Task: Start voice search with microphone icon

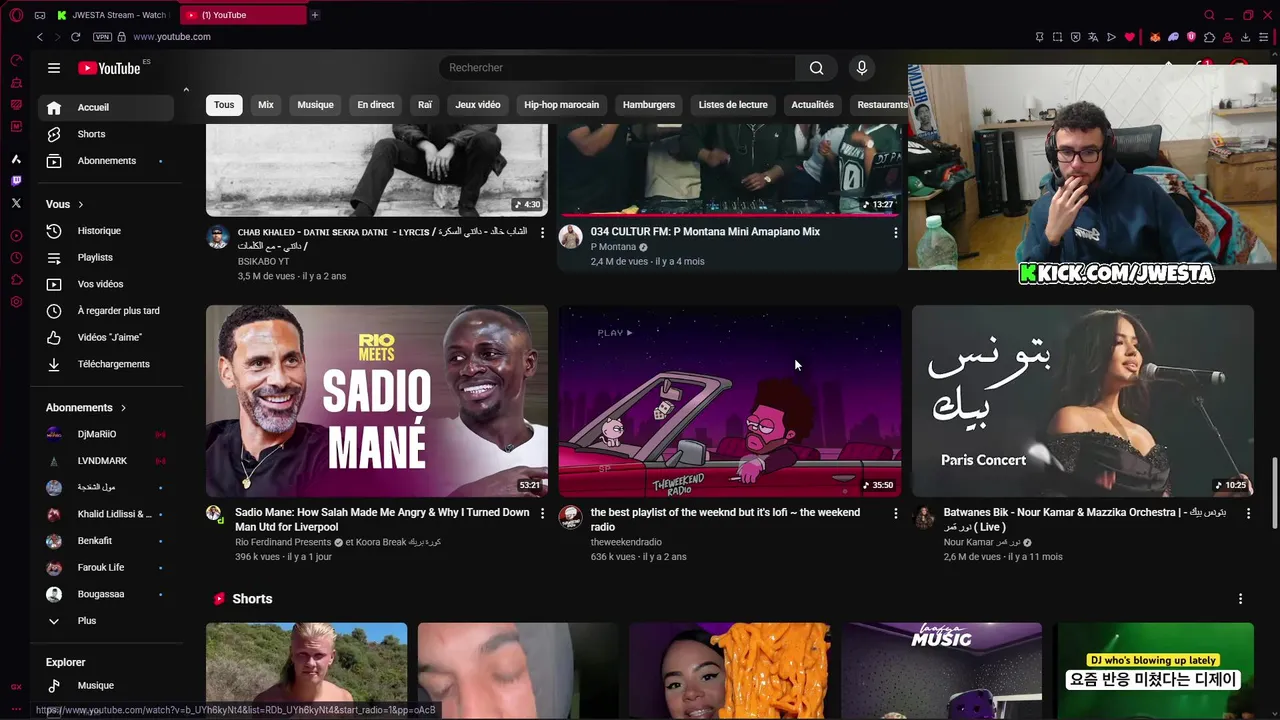Action: pyautogui.click(x=862, y=68)
